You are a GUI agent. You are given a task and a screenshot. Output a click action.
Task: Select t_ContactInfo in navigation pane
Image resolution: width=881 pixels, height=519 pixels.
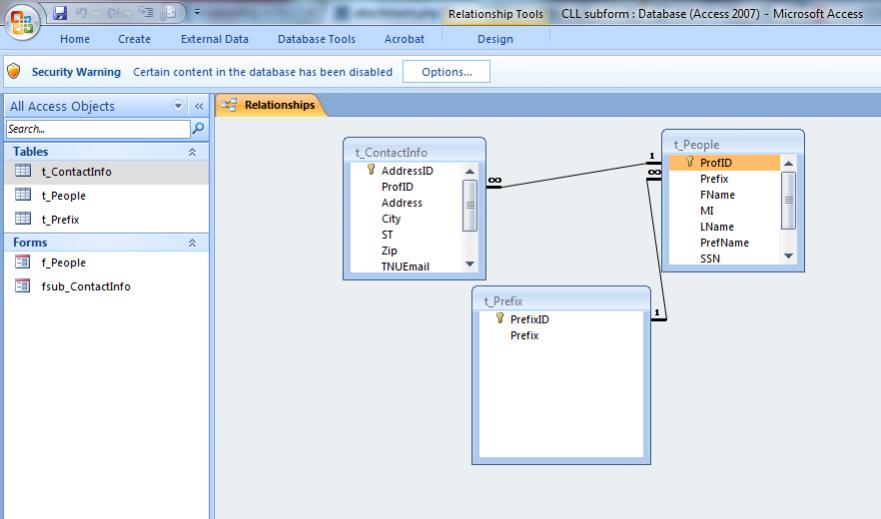point(106,172)
